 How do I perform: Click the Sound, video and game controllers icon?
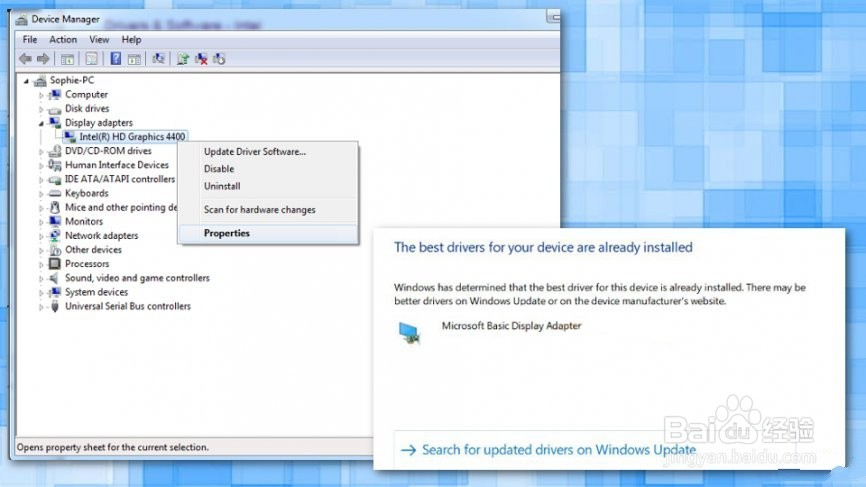click(x=55, y=278)
